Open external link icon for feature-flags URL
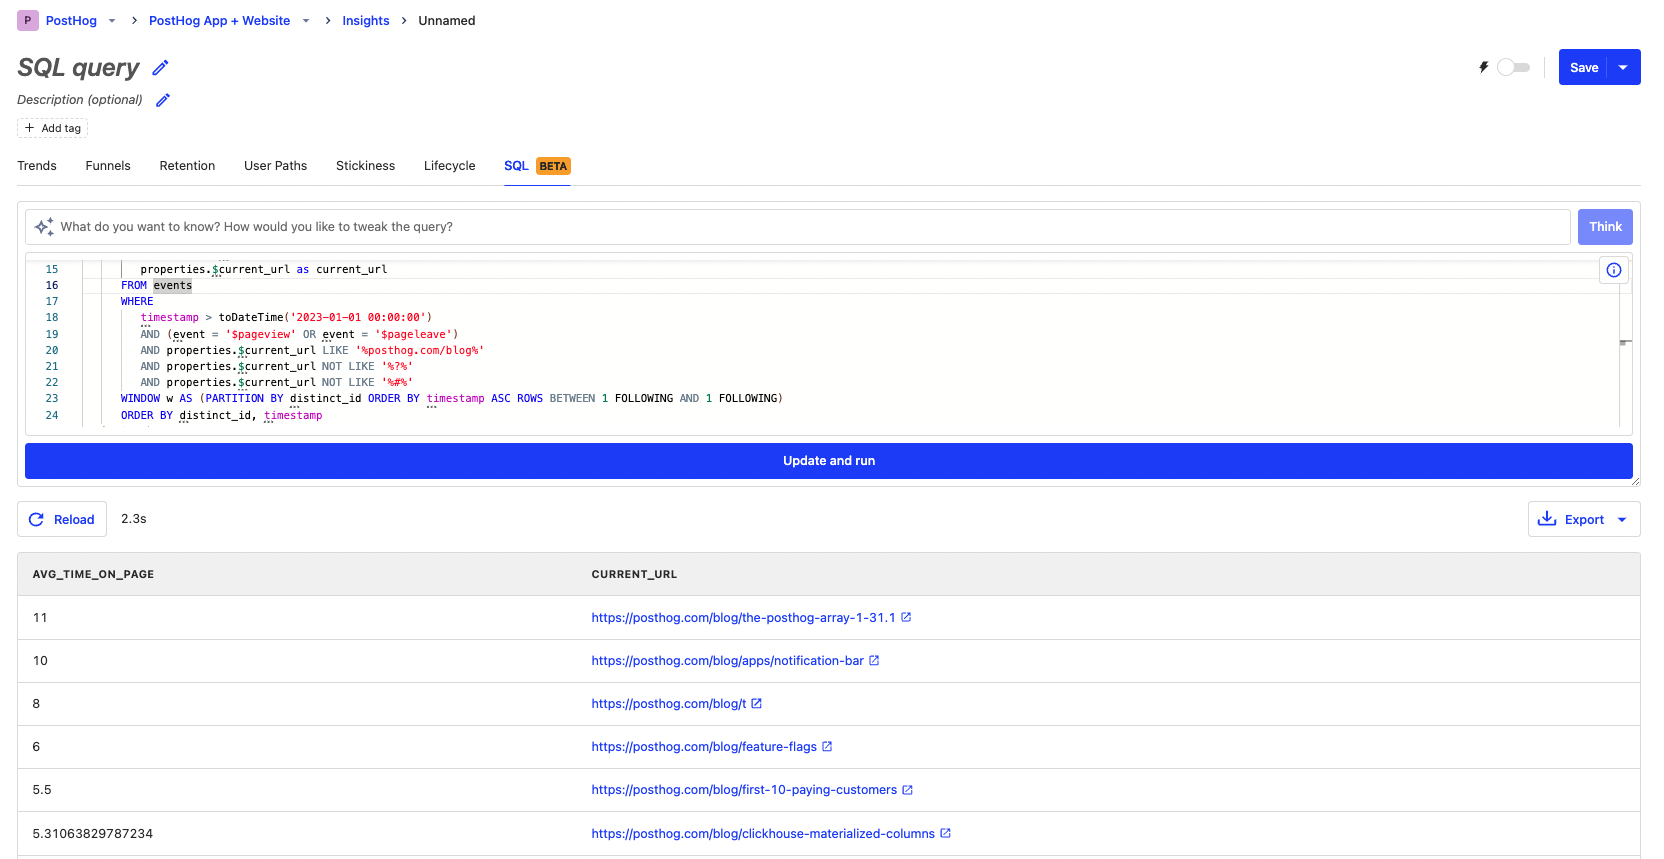 [x=827, y=747]
